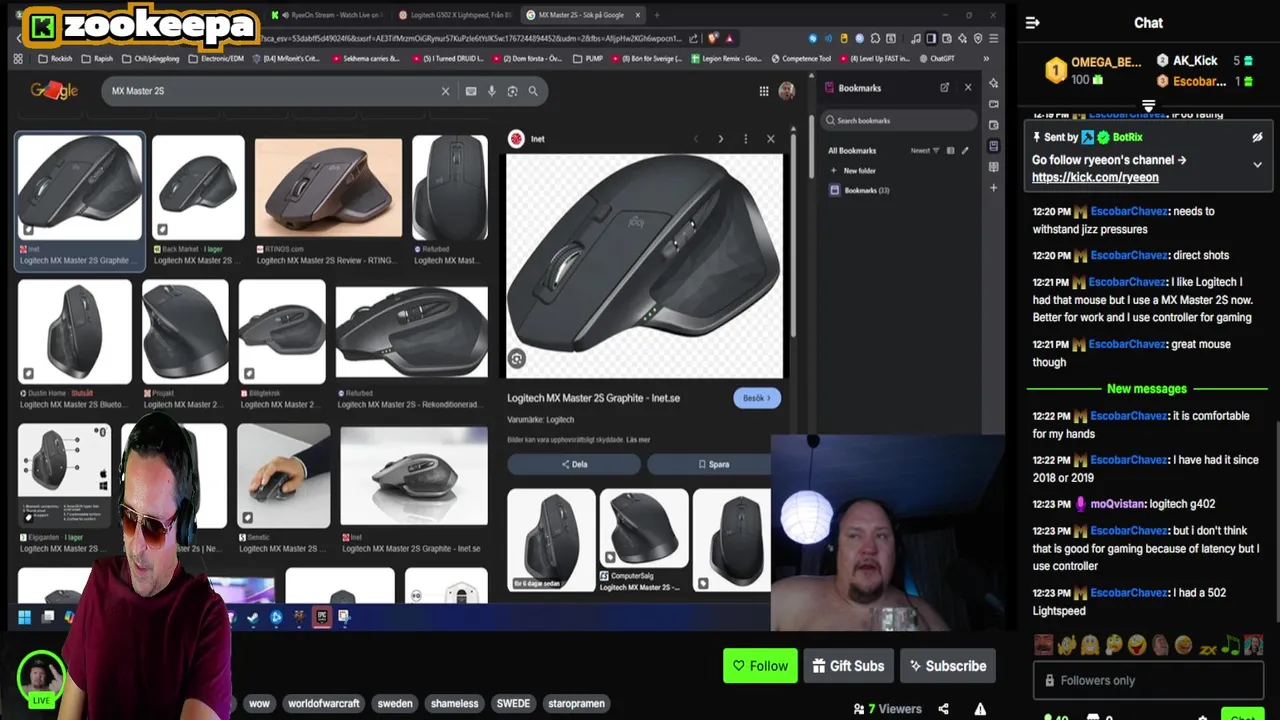Open the Windows Start menu
Viewport: 1280px width, 720px height.
coord(24,617)
